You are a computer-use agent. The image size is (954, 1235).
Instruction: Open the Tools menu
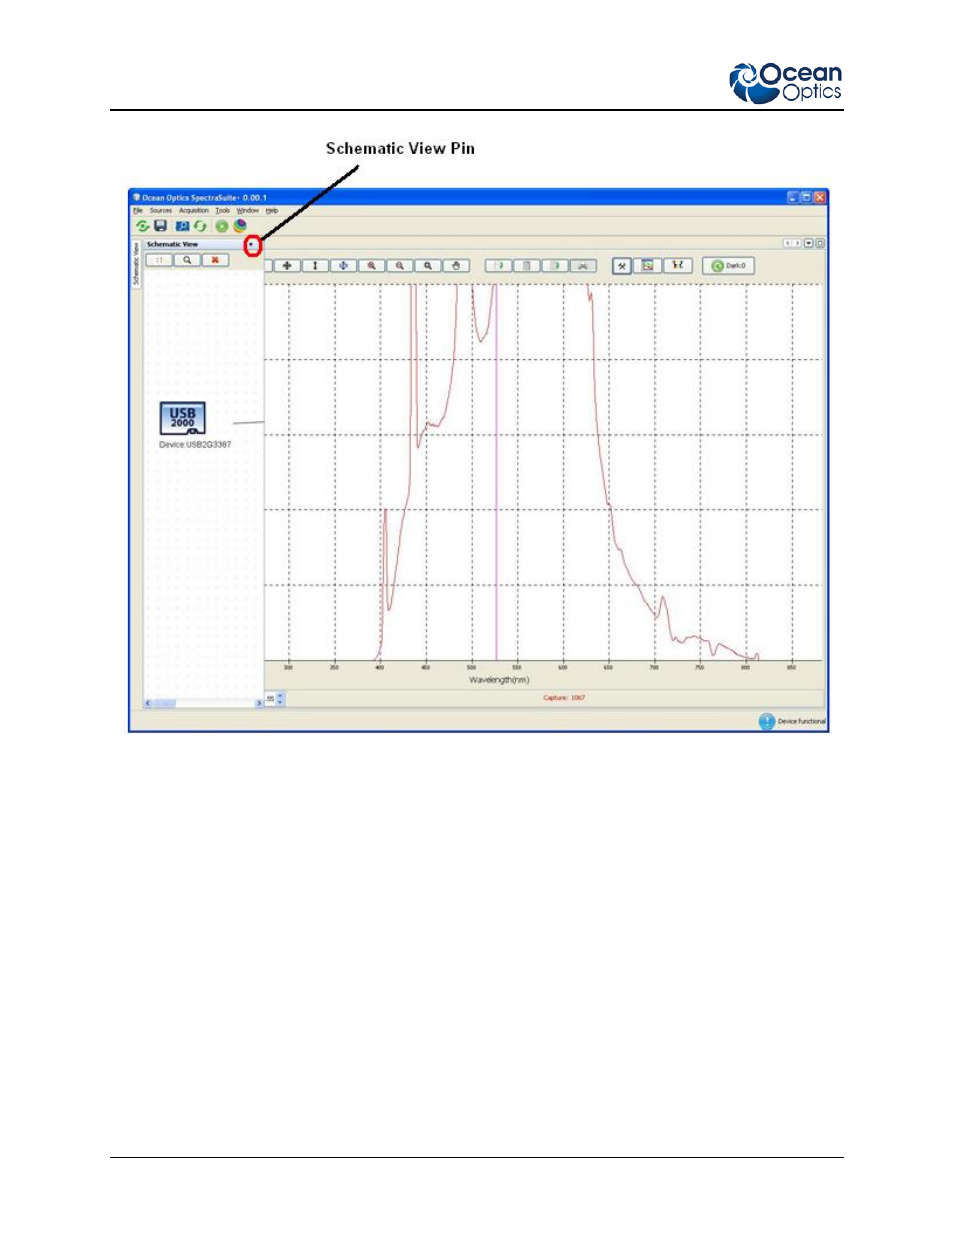coord(223,211)
